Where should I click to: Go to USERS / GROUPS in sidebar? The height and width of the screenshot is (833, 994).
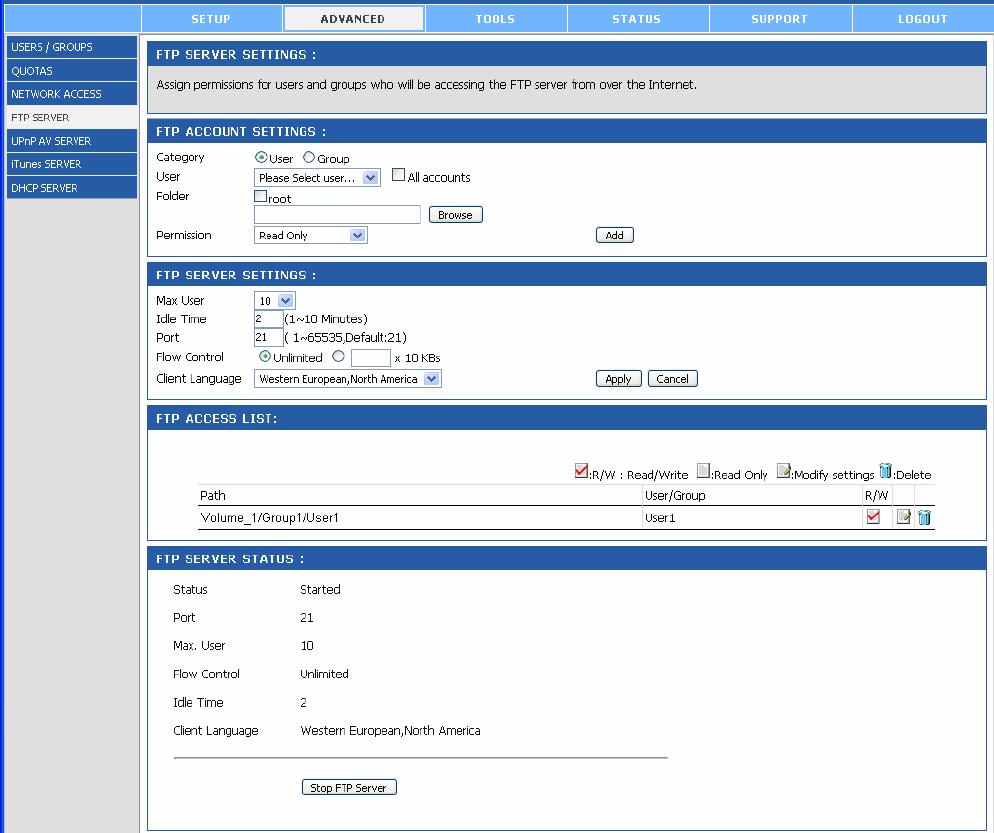(72, 47)
